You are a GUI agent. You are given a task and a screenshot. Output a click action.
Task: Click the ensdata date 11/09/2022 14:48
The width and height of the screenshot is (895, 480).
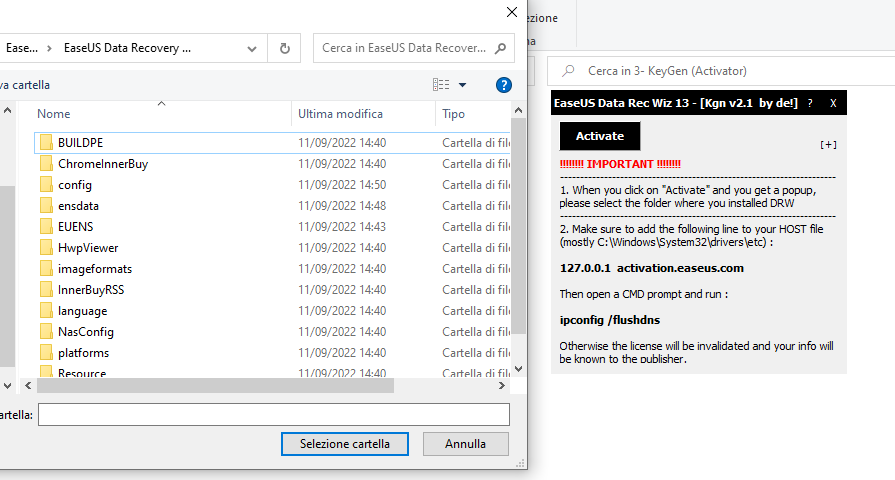click(342, 205)
